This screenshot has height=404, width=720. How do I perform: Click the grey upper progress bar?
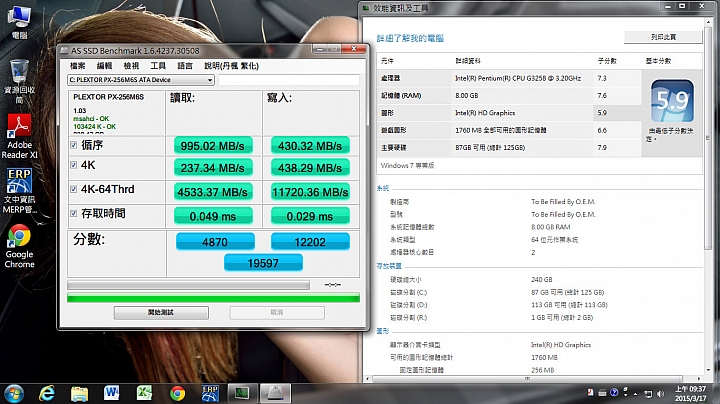pos(188,285)
